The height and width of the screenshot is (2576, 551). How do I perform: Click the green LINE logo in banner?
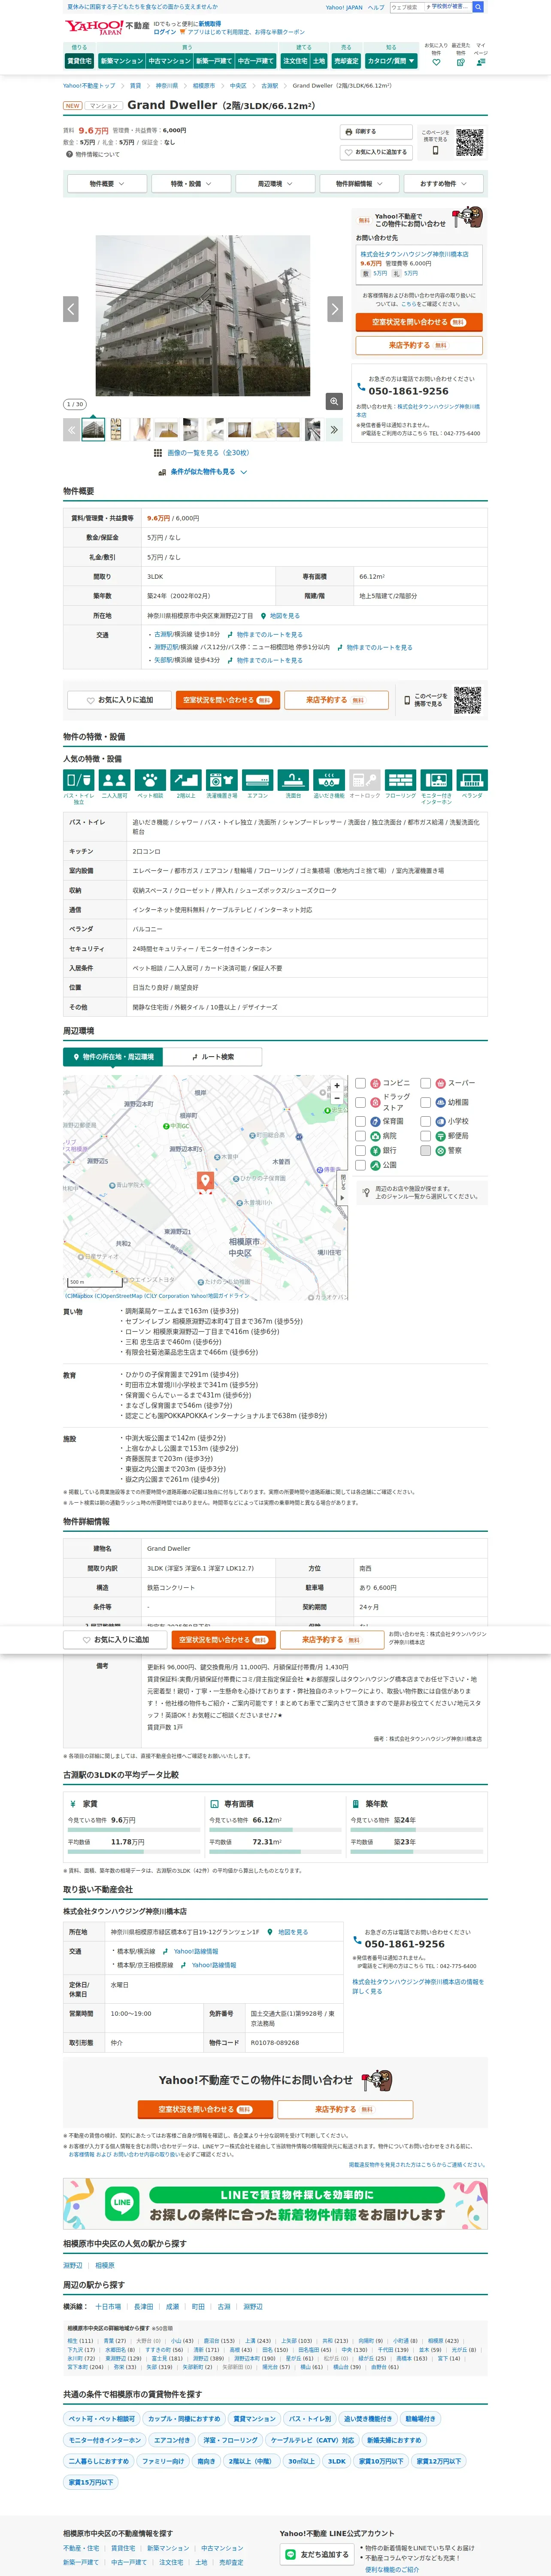(x=122, y=2202)
